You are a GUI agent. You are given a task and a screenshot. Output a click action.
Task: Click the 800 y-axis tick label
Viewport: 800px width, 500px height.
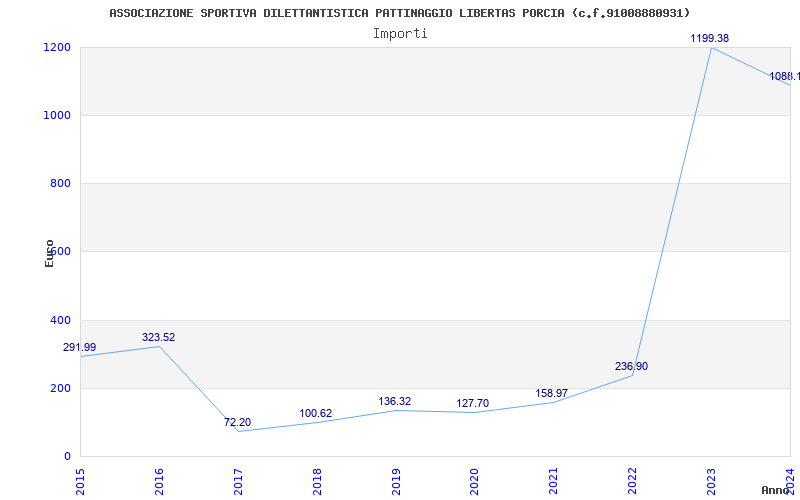[x=60, y=183]
